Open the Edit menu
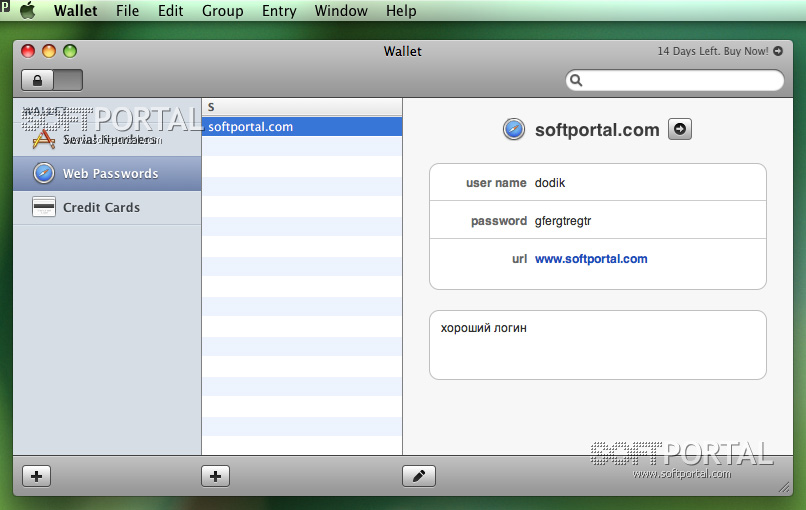 click(171, 11)
